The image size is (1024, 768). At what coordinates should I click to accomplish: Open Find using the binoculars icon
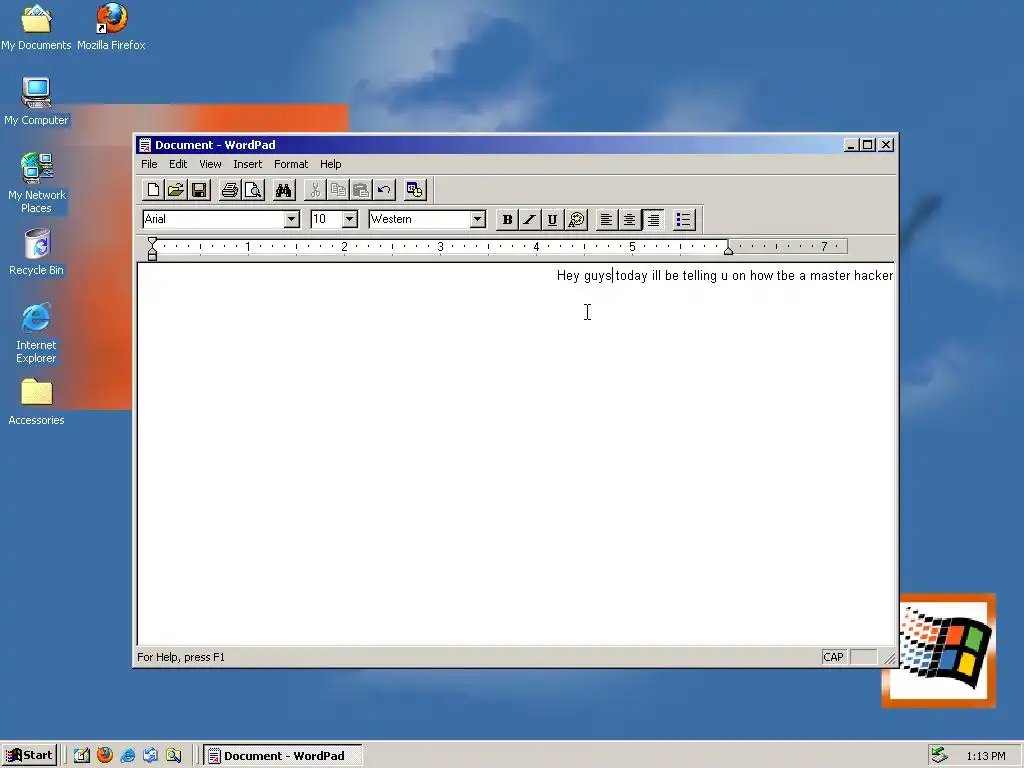(283, 190)
